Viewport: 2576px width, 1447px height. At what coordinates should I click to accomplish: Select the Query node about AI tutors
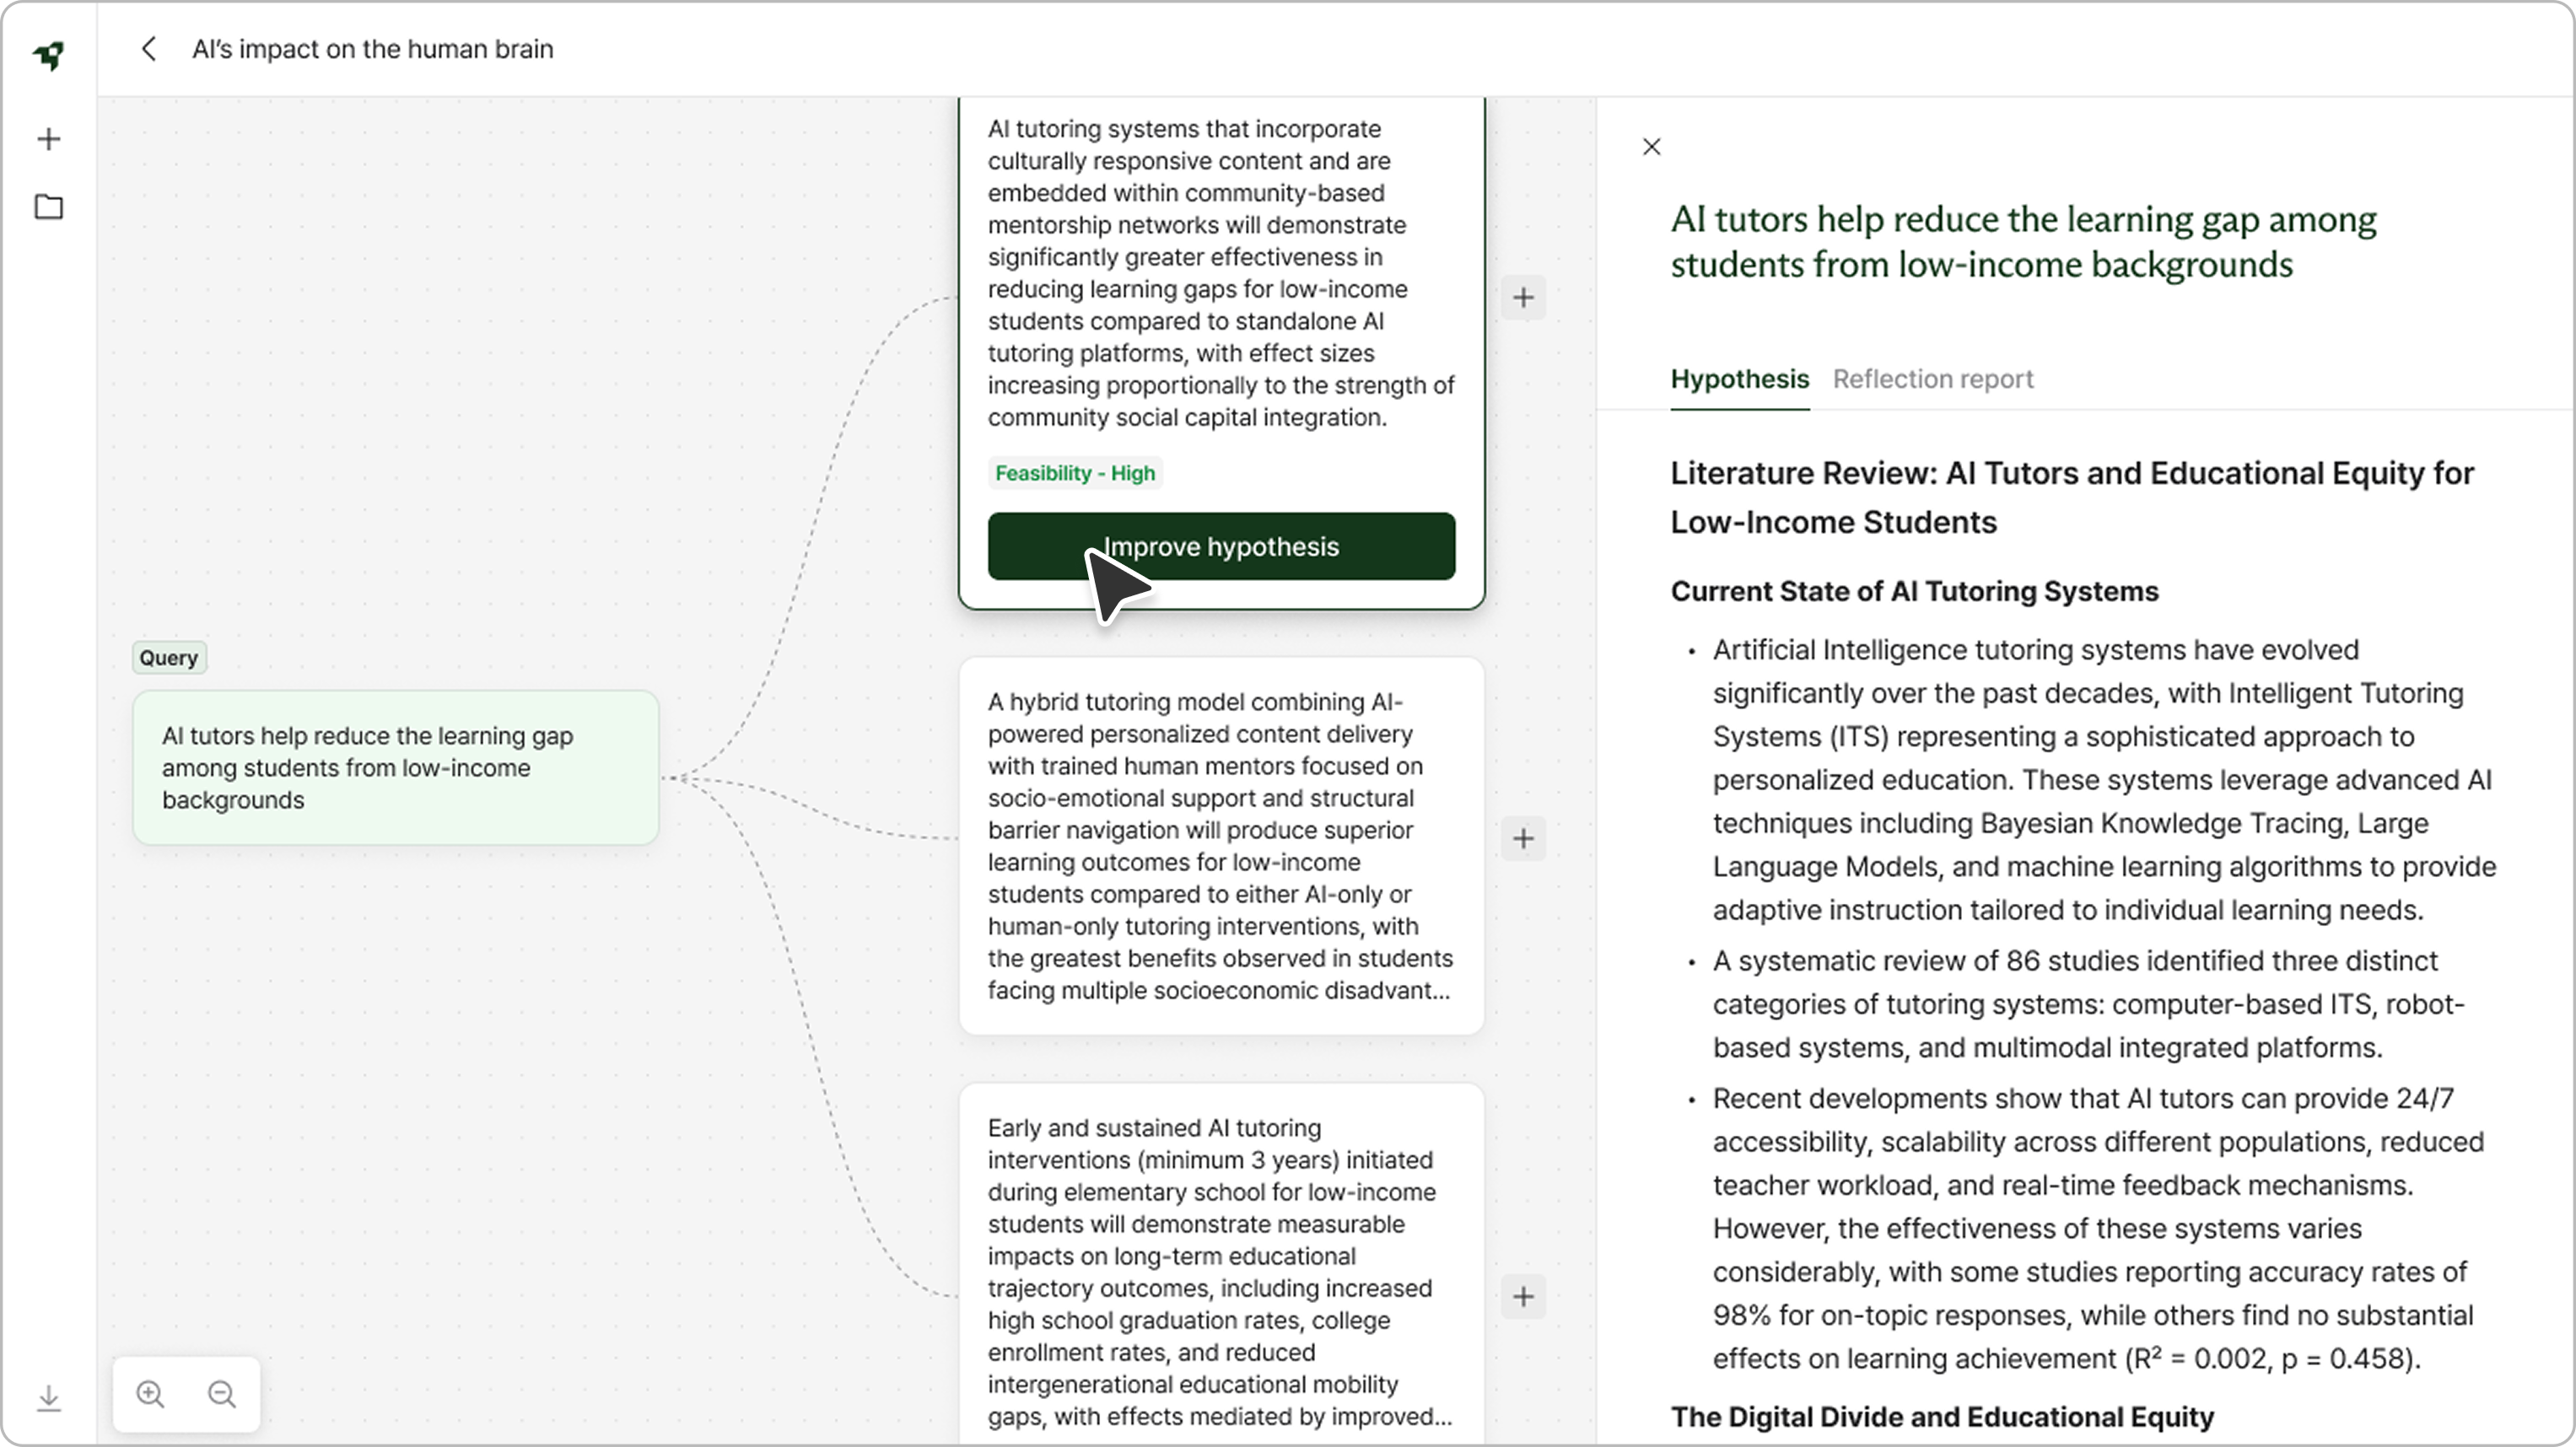click(x=395, y=767)
